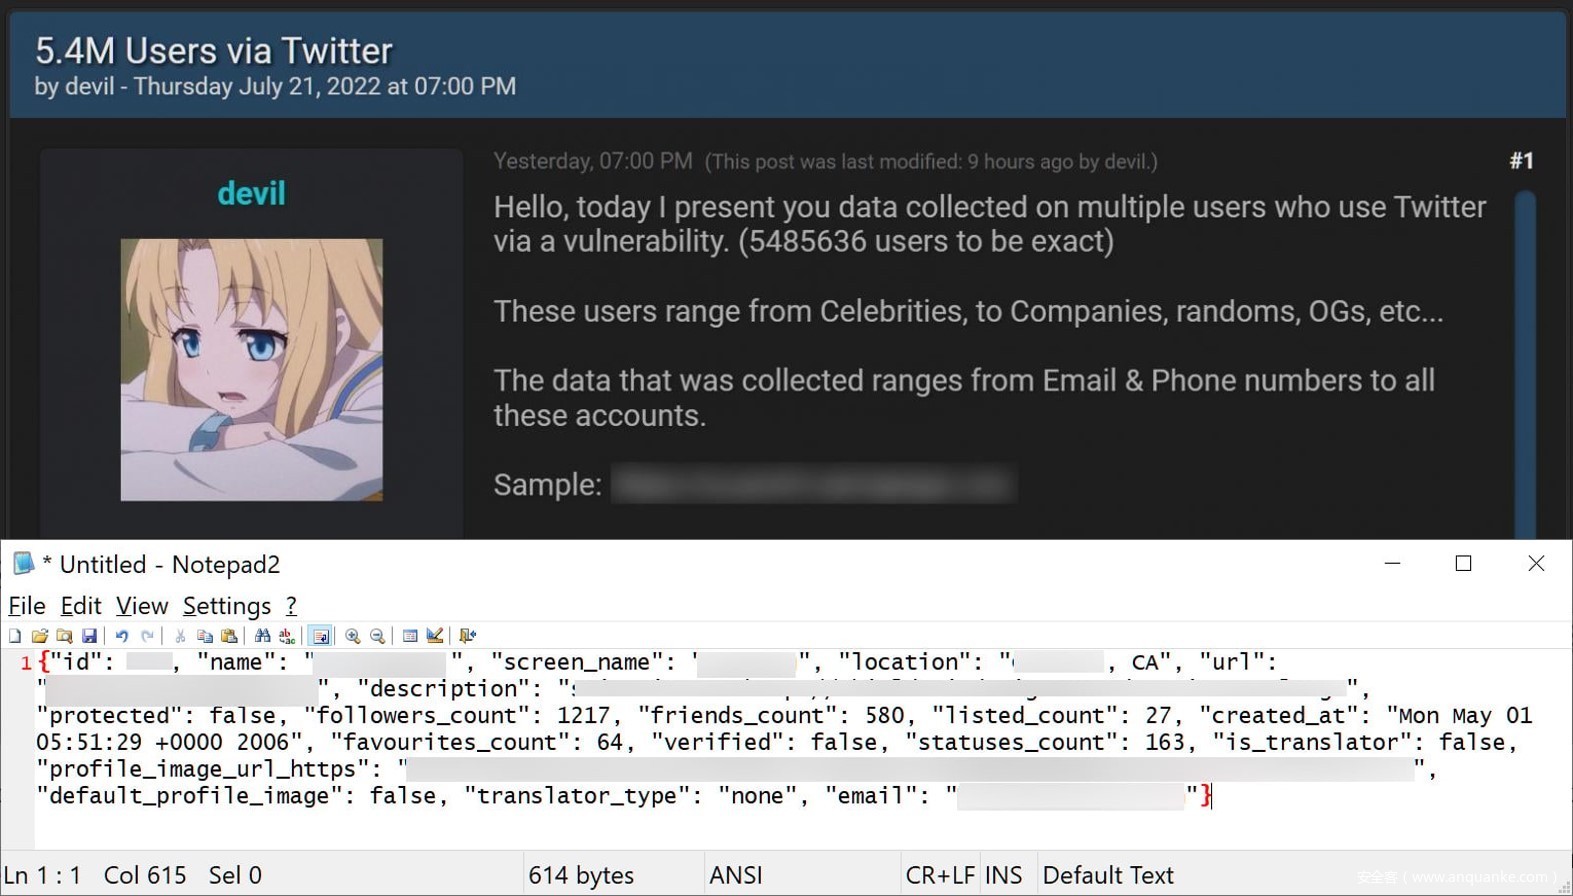Screen dimensions: 1573x896
Task: Open the Replace dialog icon
Action: [x=287, y=636]
